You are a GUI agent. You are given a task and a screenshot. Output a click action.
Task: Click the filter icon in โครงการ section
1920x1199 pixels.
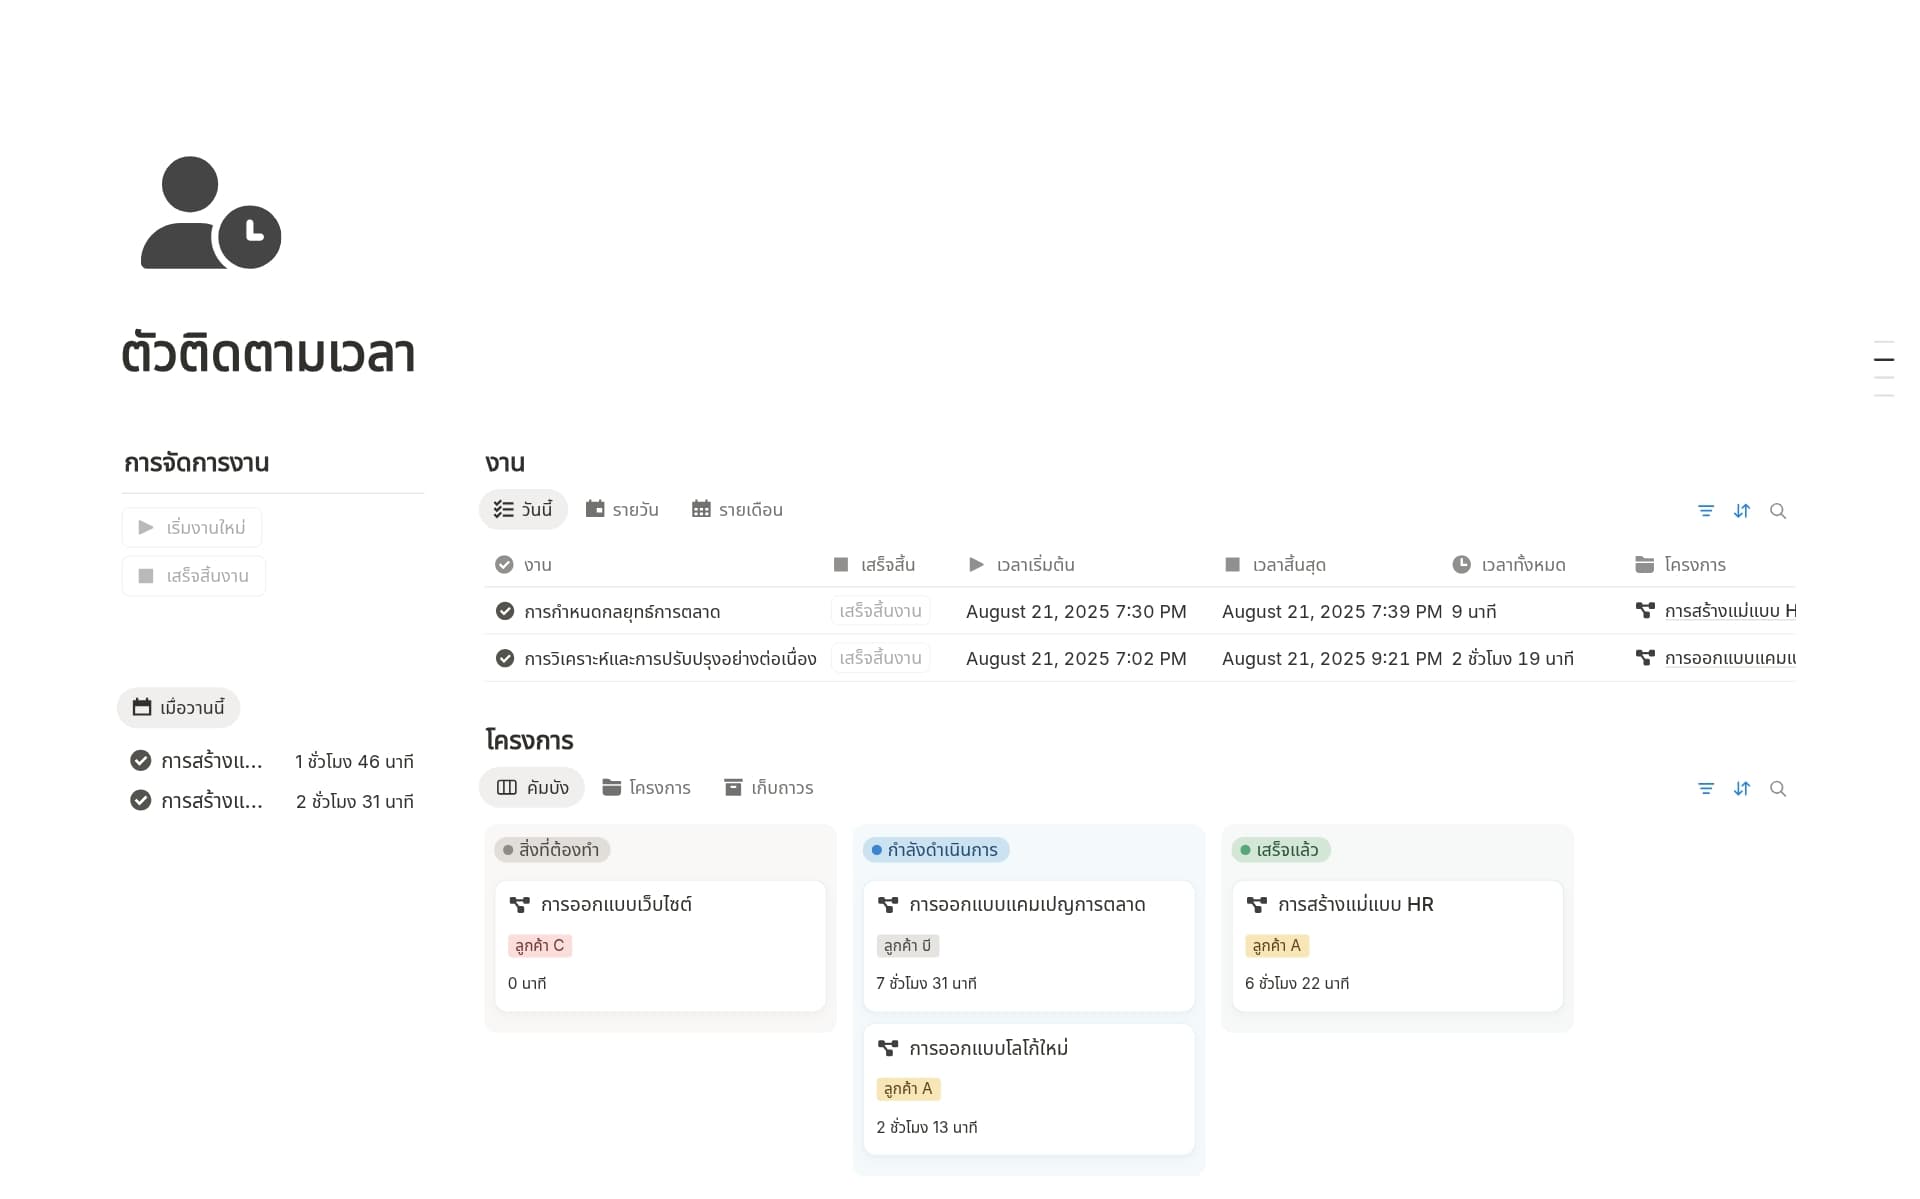1706,789
